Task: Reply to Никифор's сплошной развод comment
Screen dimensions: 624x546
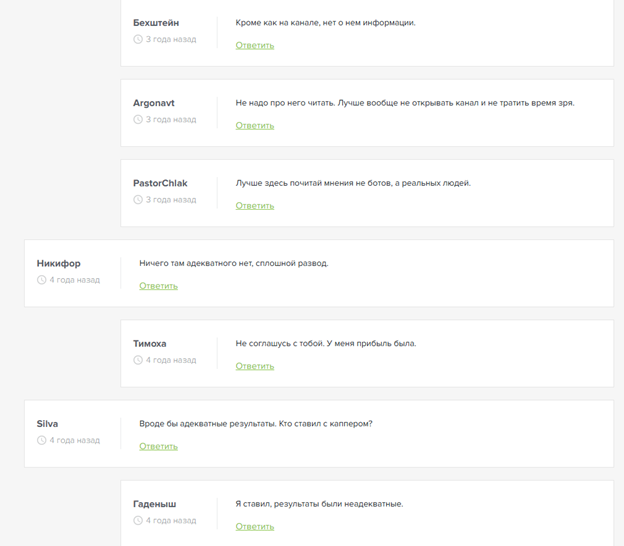Action: click(x=158, y=286)
